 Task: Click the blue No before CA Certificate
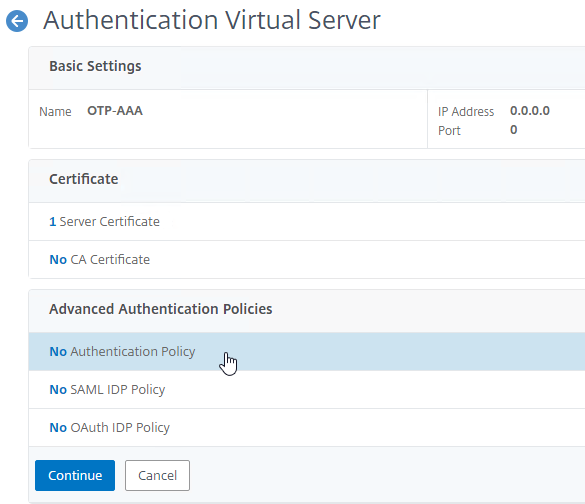58,260
